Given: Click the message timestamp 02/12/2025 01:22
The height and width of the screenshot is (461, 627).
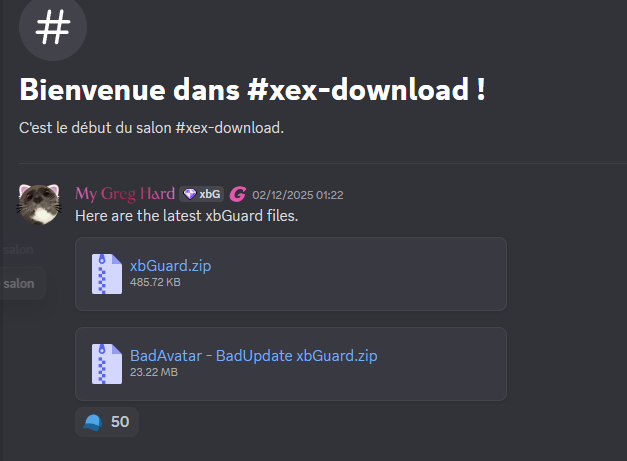Looking at the screenshot, I should (298, 195).
